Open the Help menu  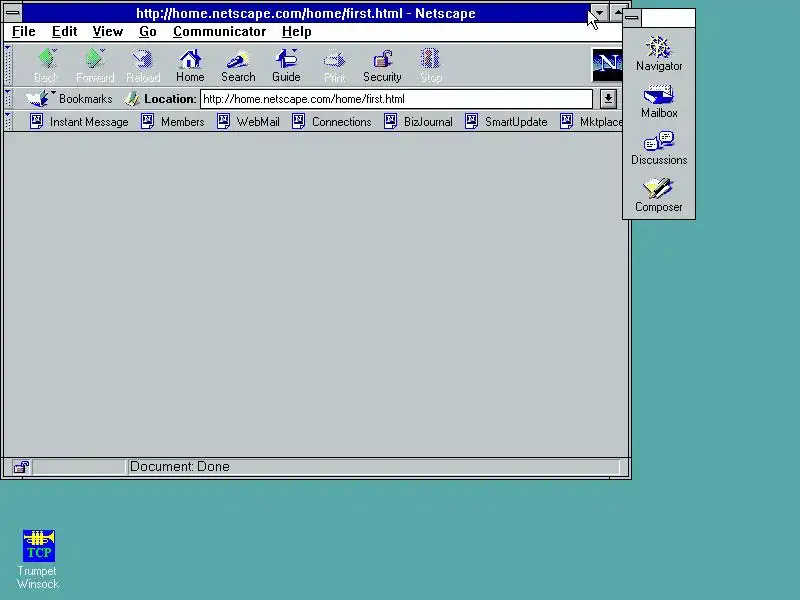(x=296, y=32)
